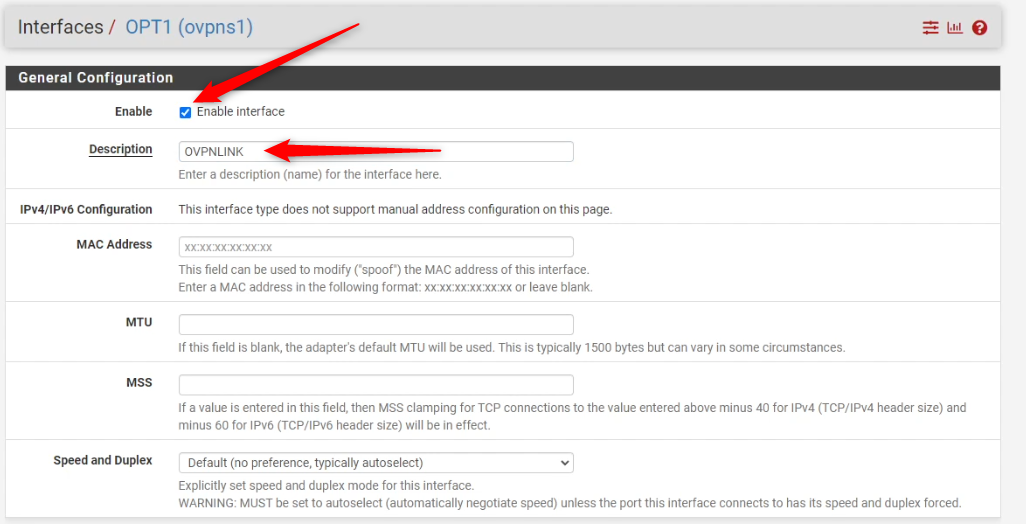Click the Speed and Duplex label

(103, 461)
